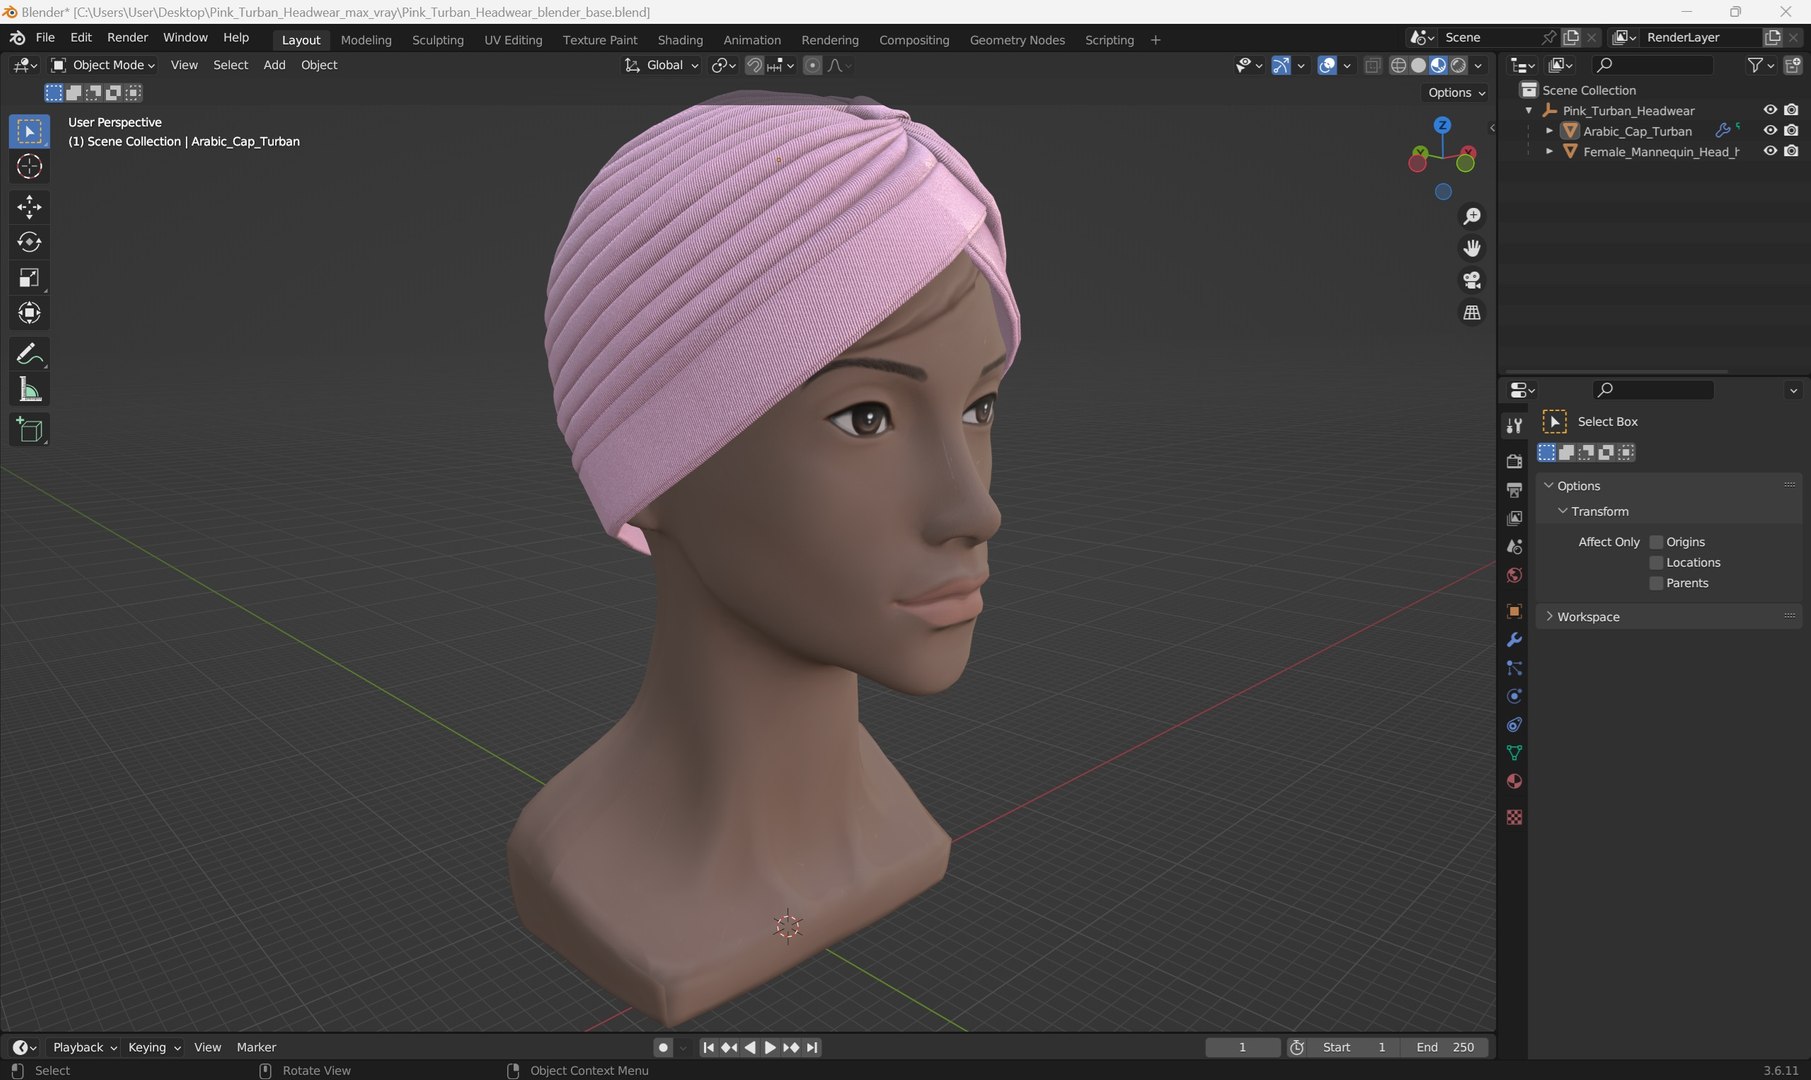Viewport: 1811px width, 1080px height.
Task: Click the Zoom view magnifier icon
Action: [x=1472, y=216]
